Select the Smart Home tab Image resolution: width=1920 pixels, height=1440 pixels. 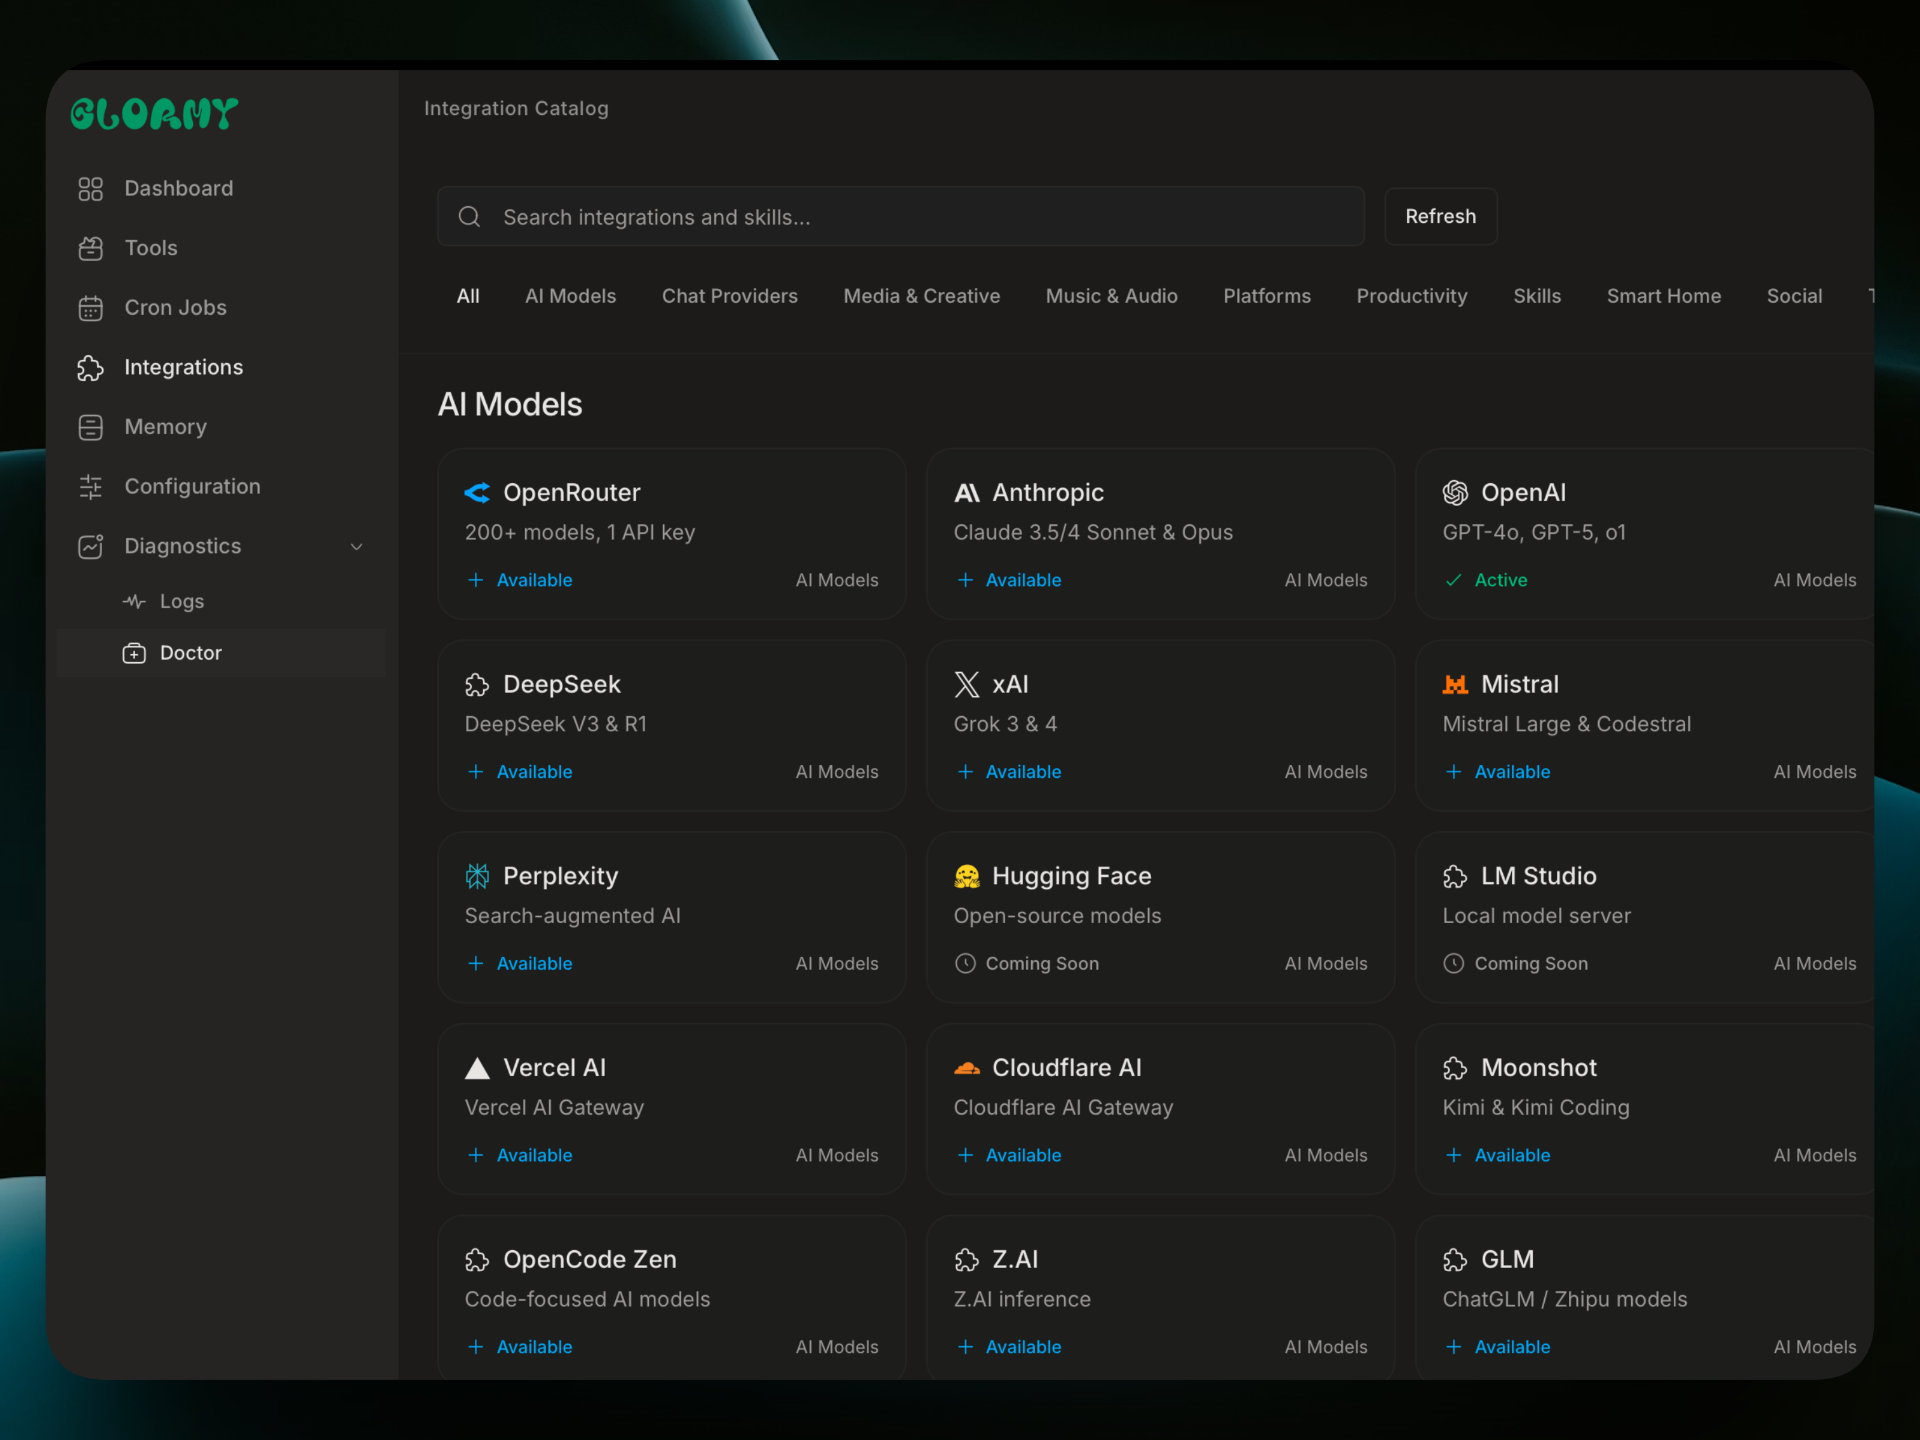click(x=1663, y=296)
